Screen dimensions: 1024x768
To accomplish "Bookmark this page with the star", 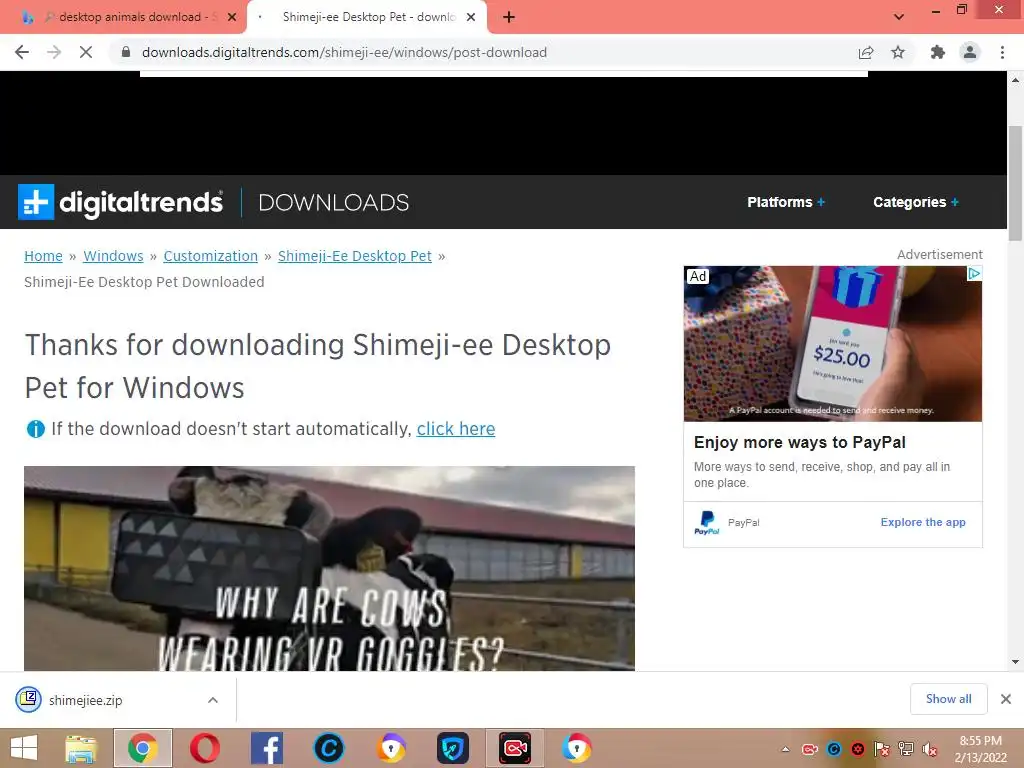I will point(898,52).
